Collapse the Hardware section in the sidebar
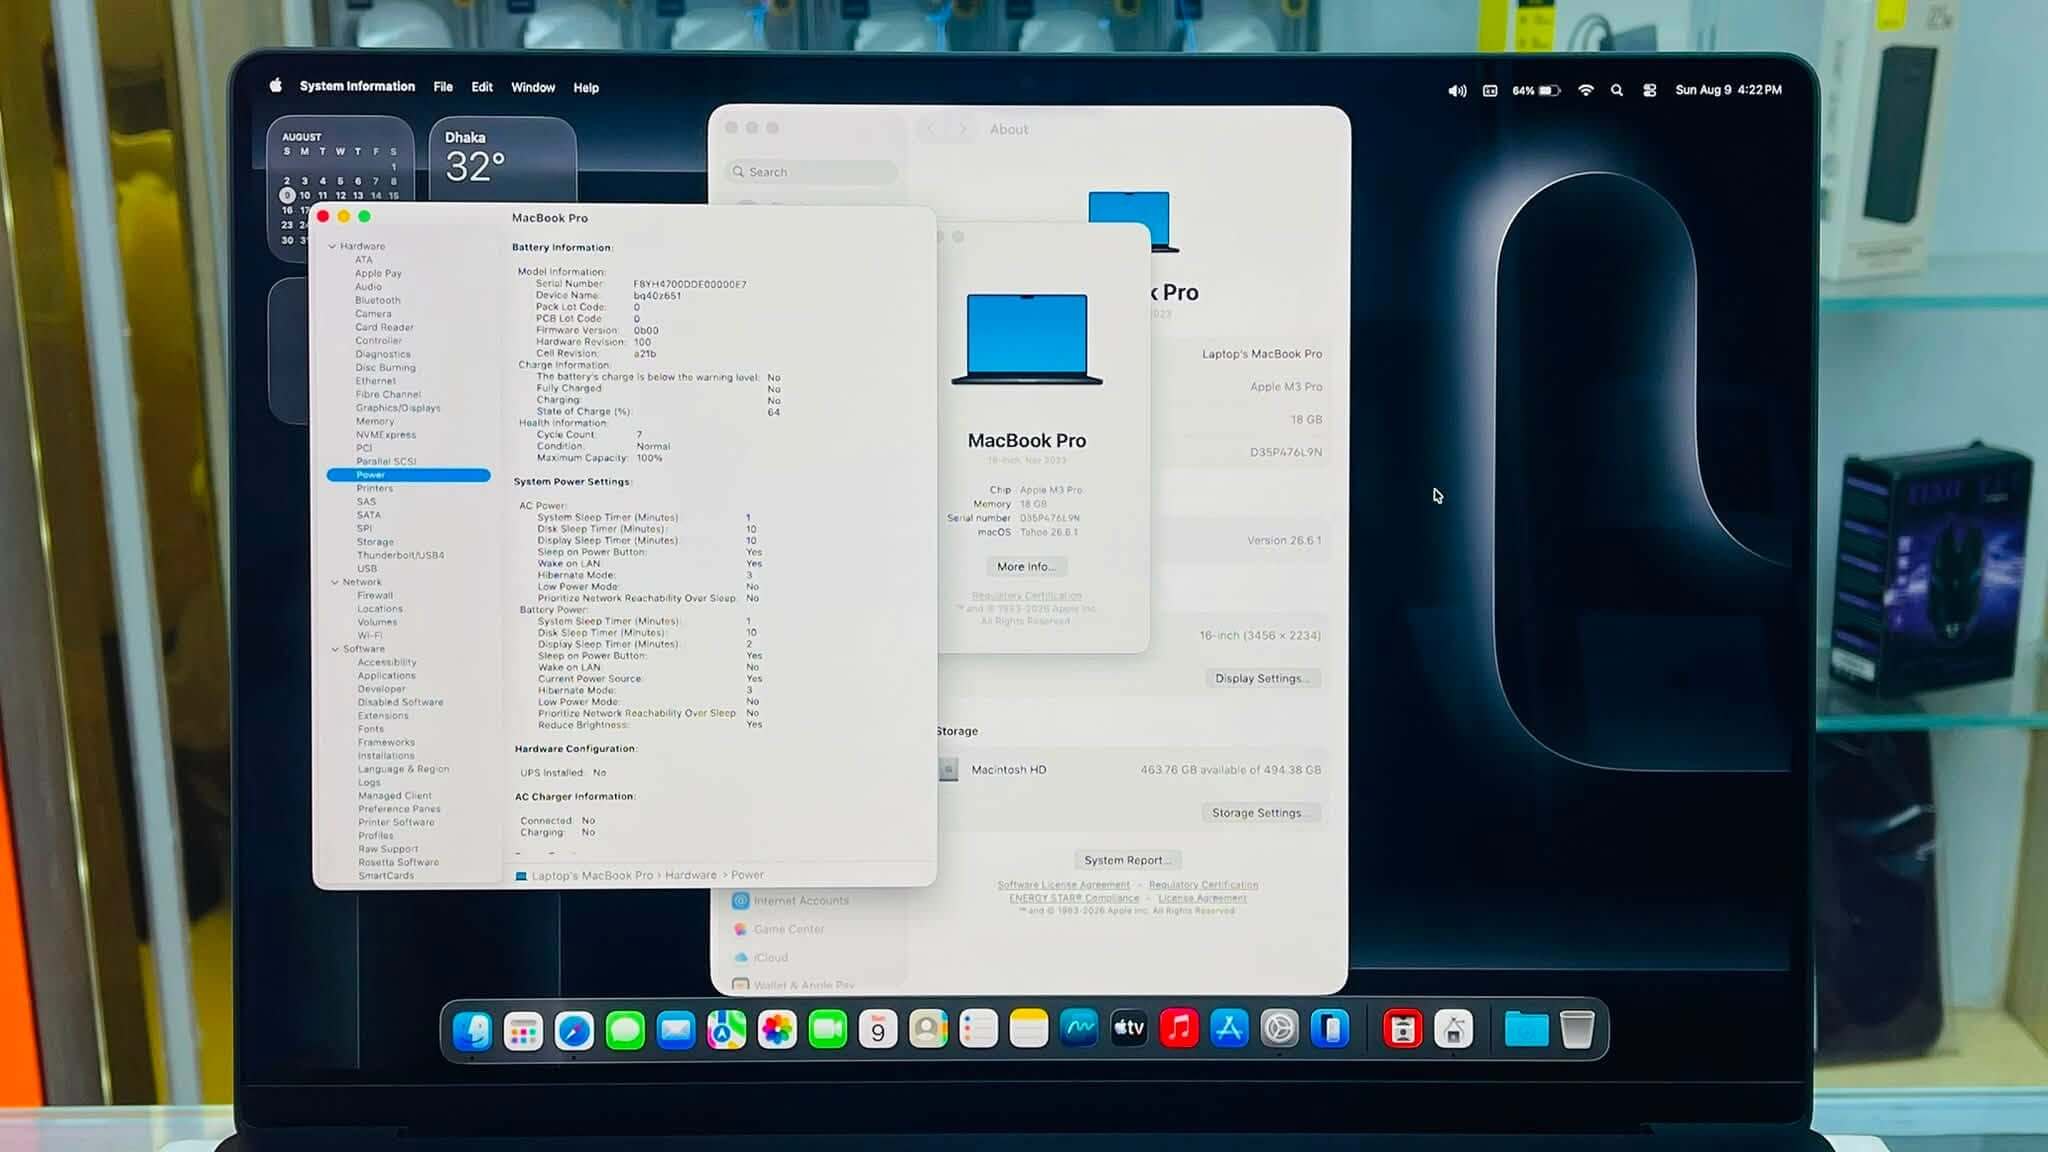This screenshot has height=1152, width=2048. coord(333,246)
